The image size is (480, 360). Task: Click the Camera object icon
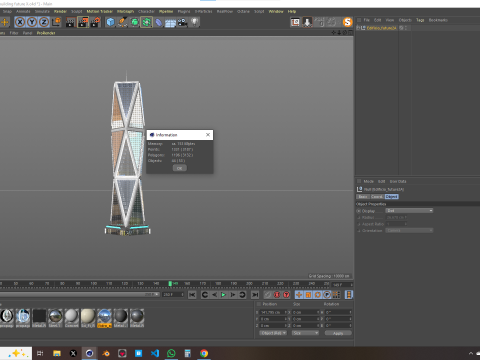182,22
